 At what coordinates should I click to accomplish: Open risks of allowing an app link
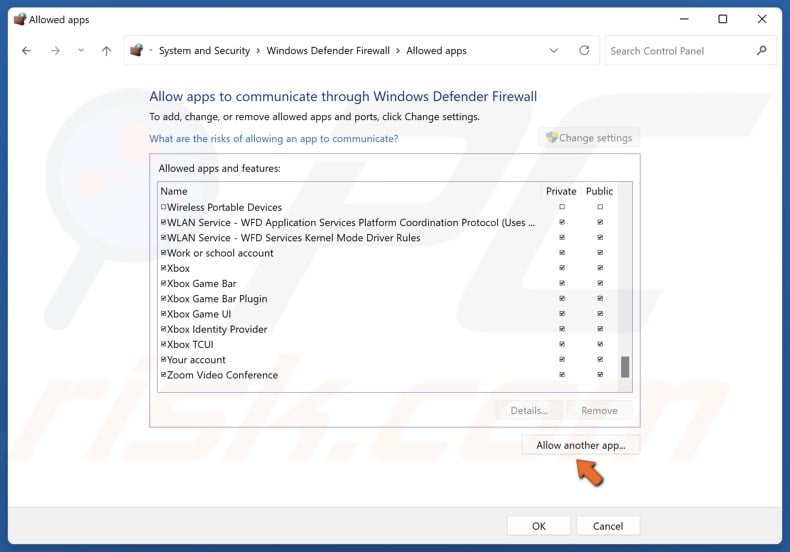[274, 139]
